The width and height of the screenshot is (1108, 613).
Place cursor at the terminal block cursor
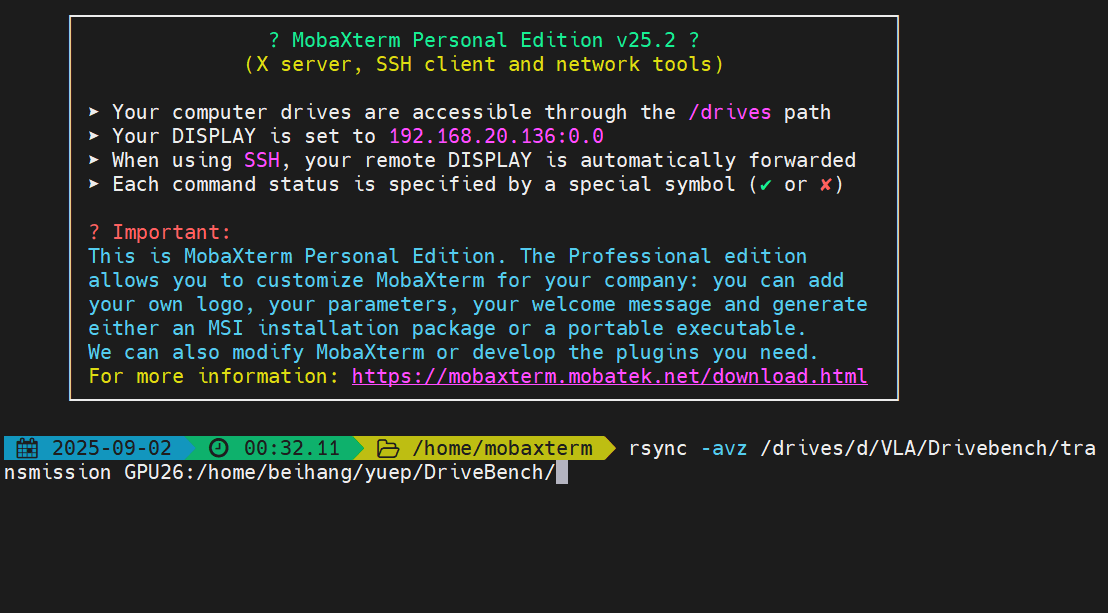click(562, 472)
